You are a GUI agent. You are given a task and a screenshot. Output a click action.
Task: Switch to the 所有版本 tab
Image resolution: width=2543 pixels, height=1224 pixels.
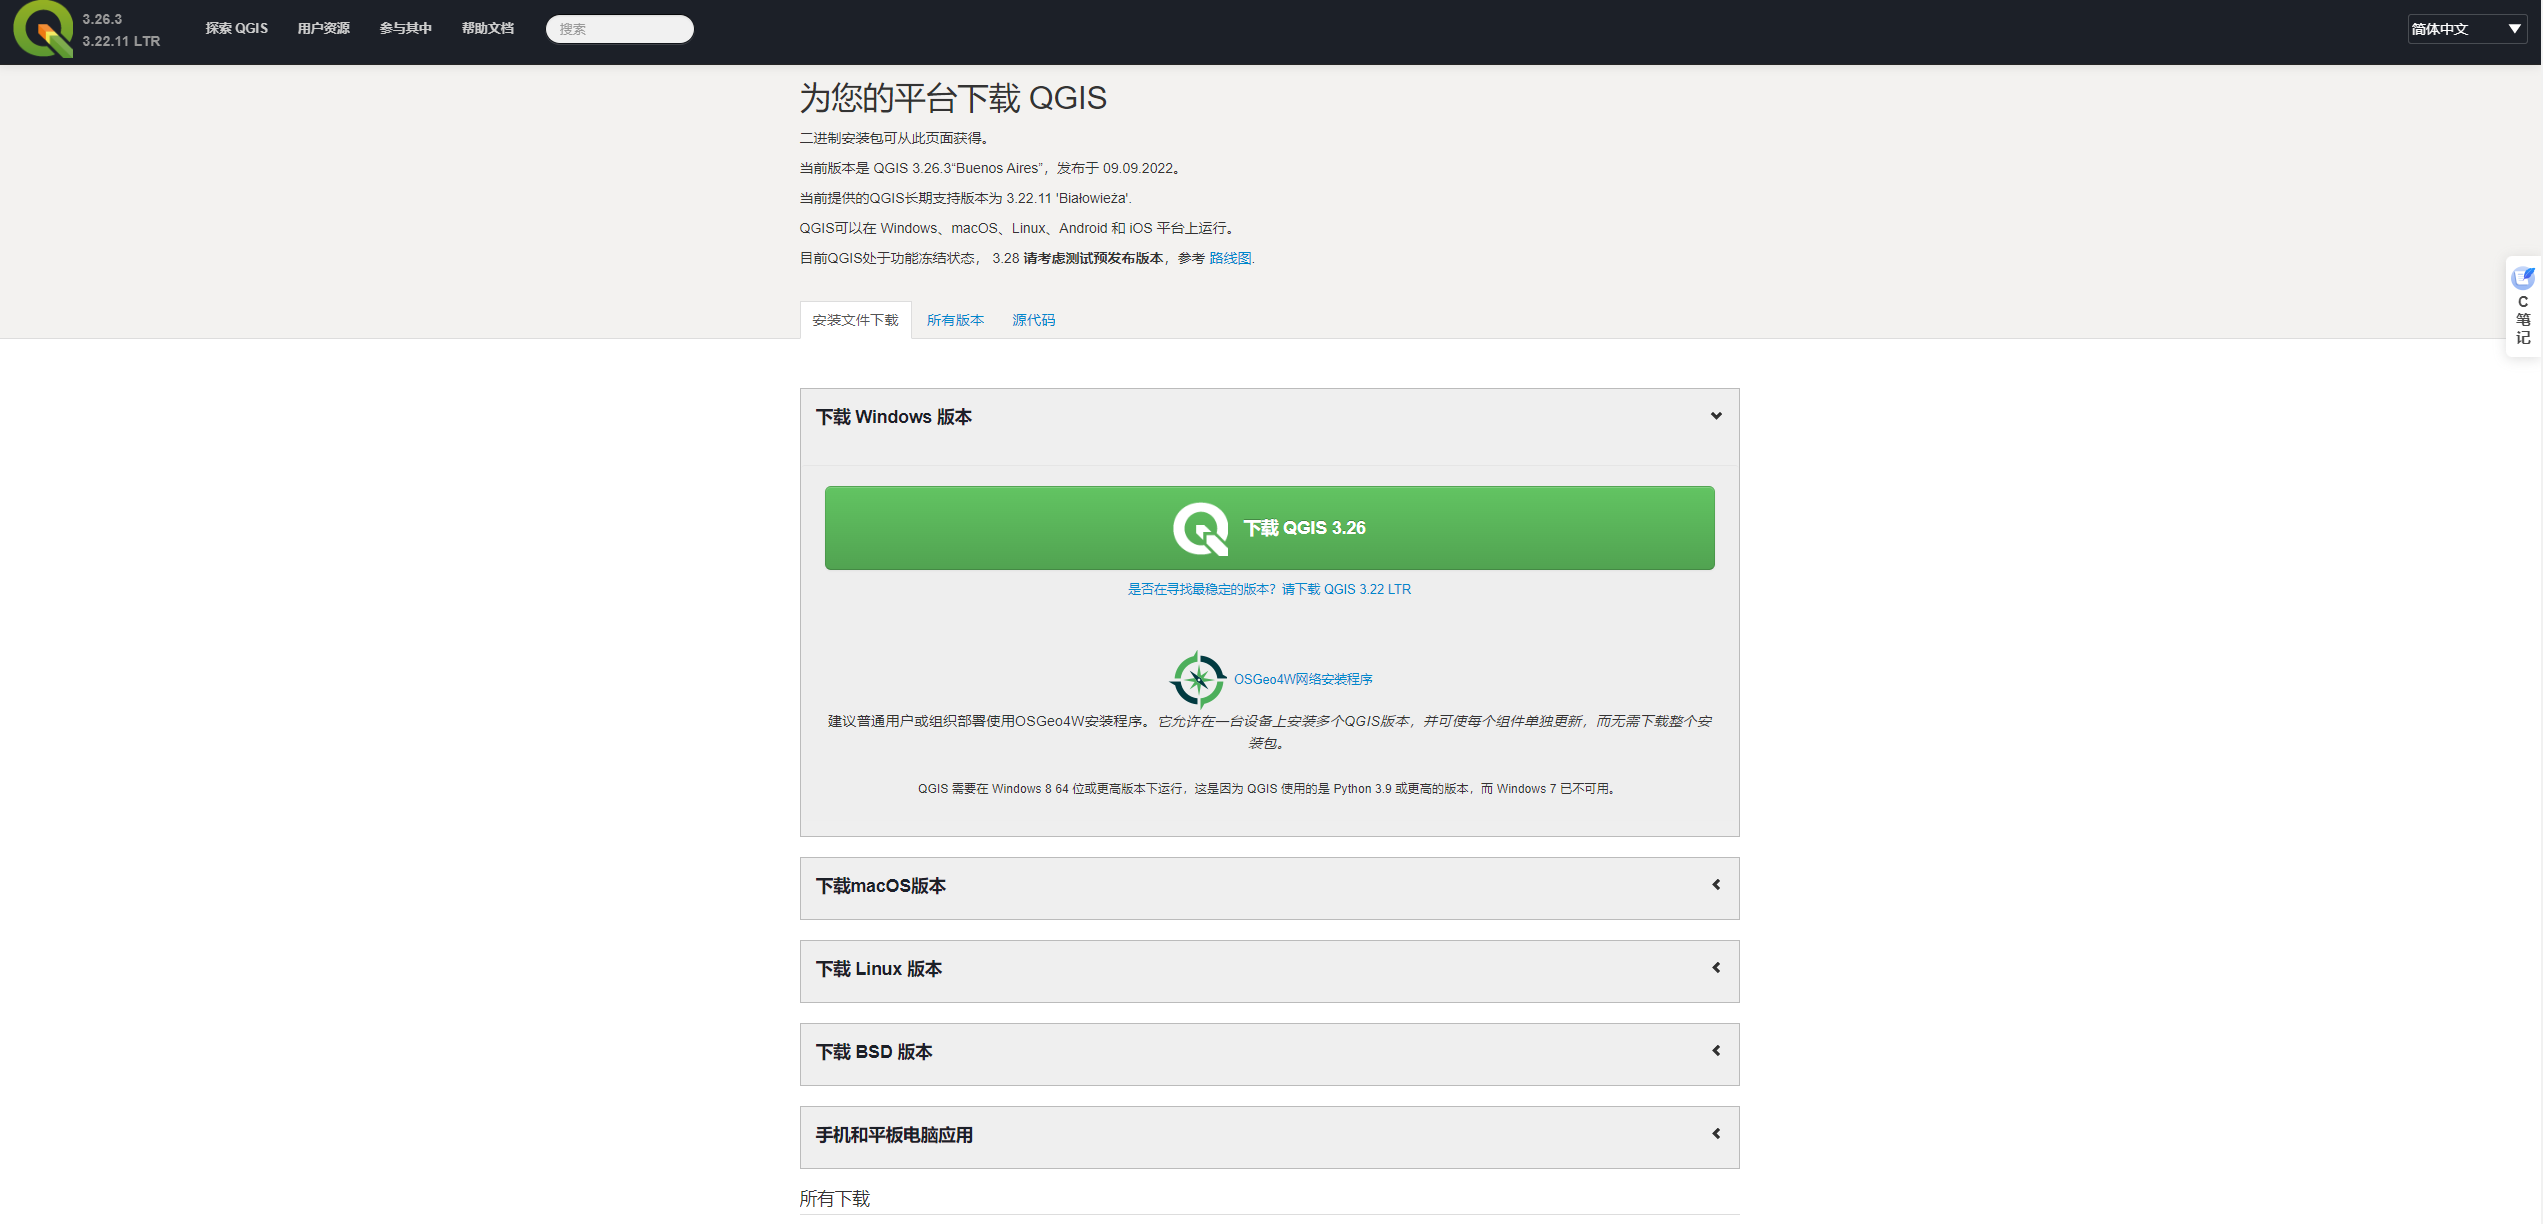point(955,320)
